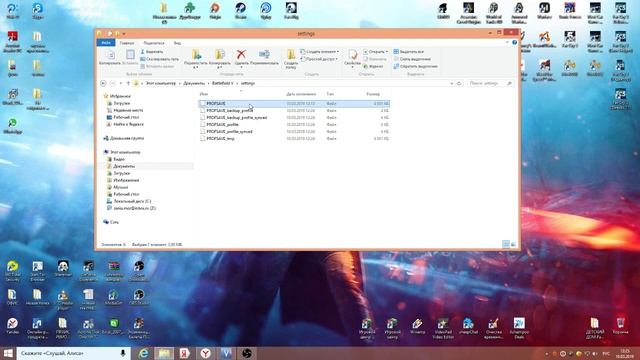Open the WhatsApp desktop icon

coord(13,126)
